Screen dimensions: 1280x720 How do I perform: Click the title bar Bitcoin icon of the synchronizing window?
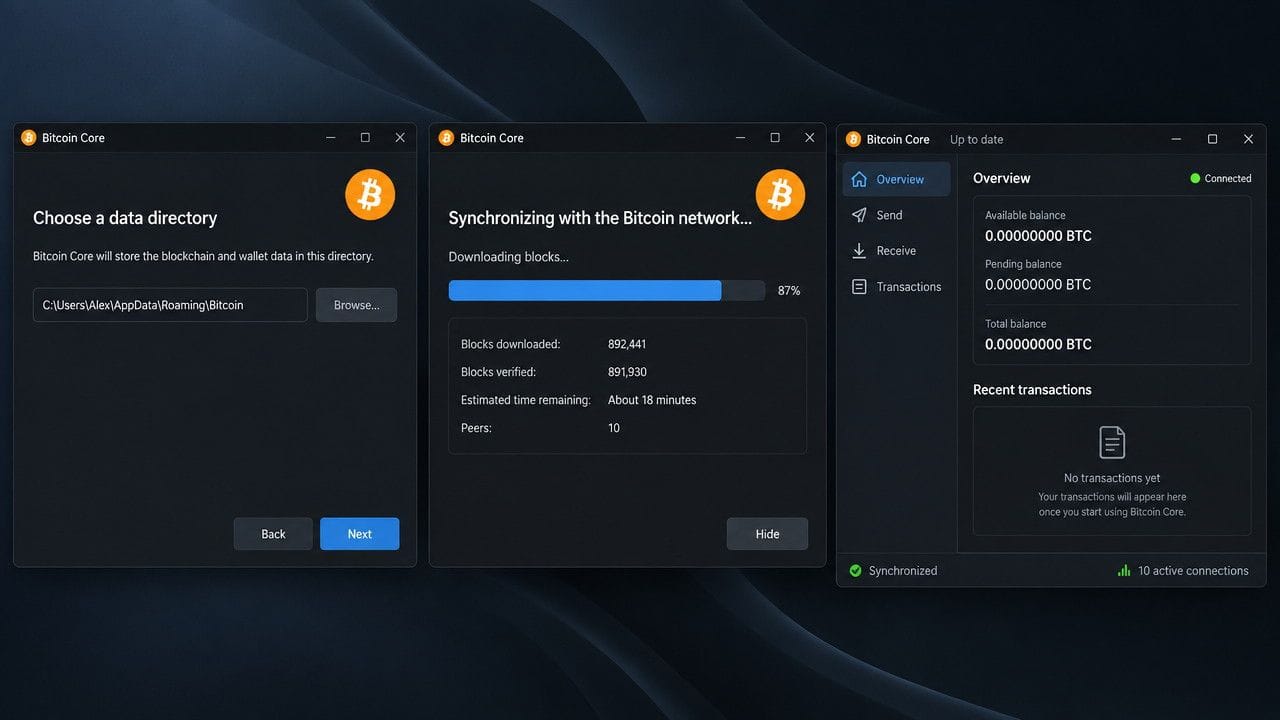[x=446, y=138]
